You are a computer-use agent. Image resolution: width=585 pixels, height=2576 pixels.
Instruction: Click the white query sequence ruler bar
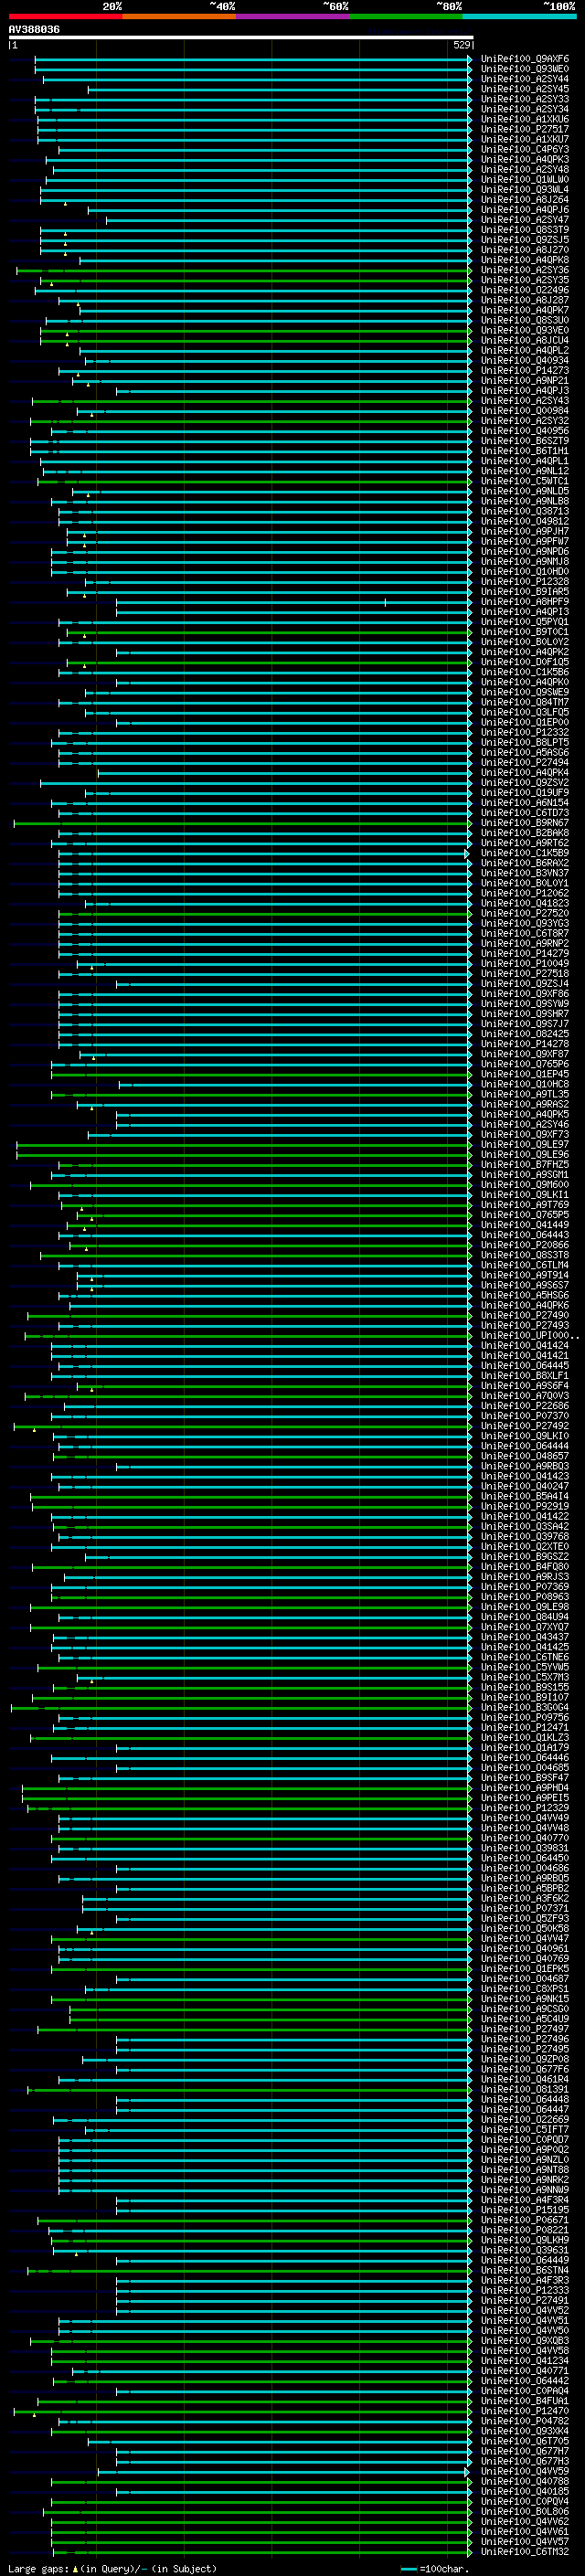pos(241,37)
